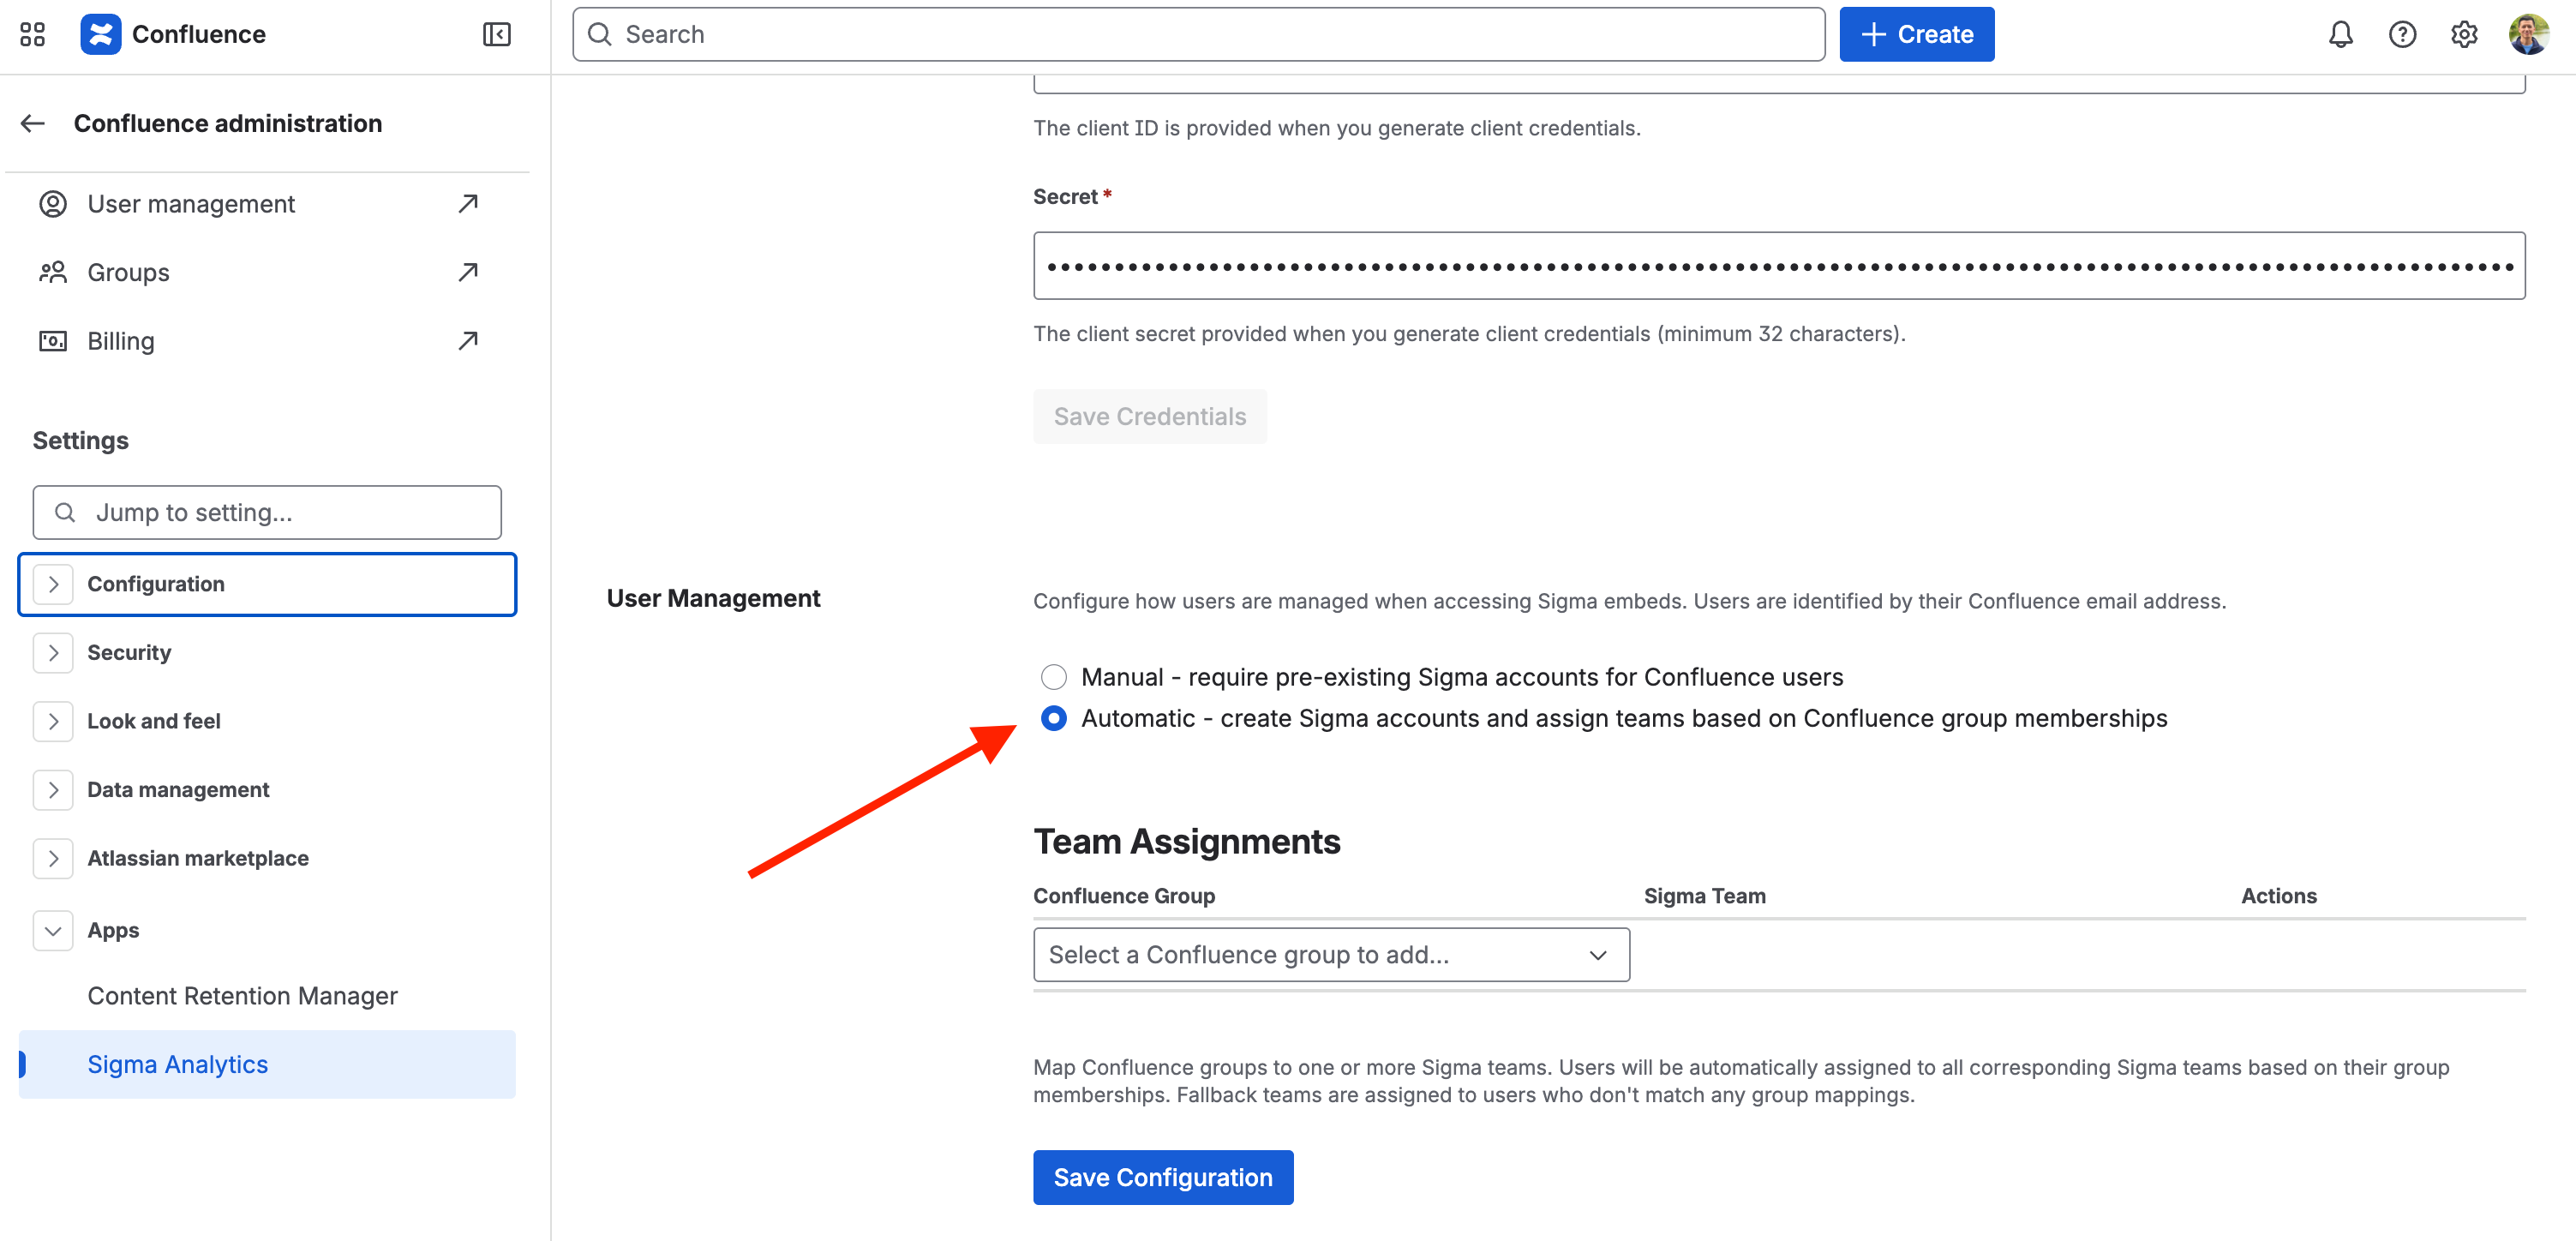Select Manual user management radio option
Viewport: 2576px width, 1241px height.
(x=1054, y=677)
